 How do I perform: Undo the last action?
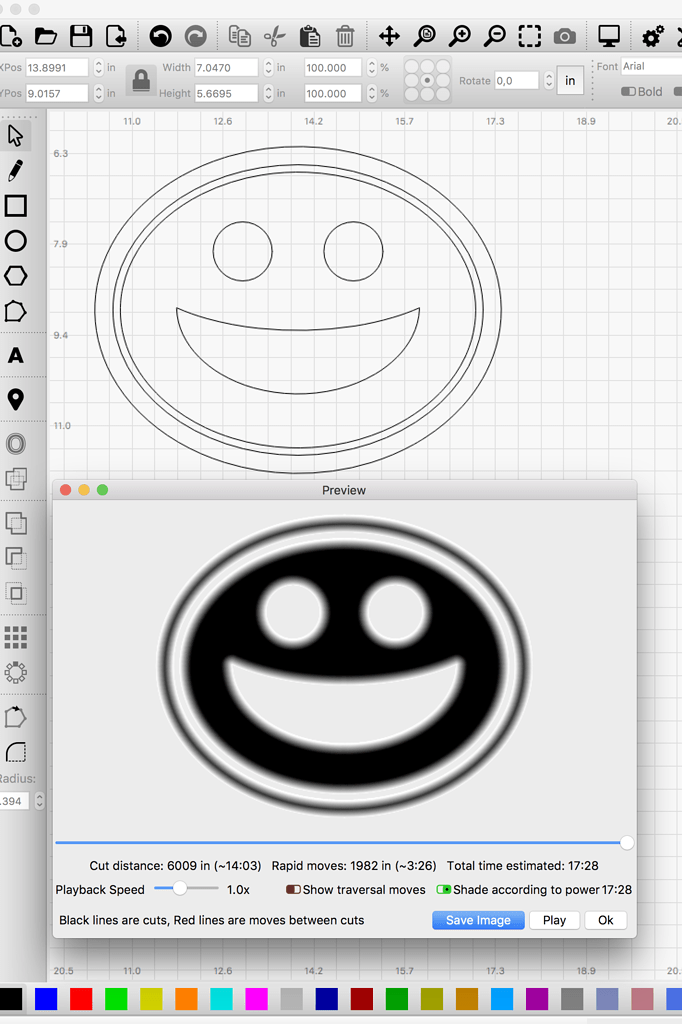click(x=160, y=36)
